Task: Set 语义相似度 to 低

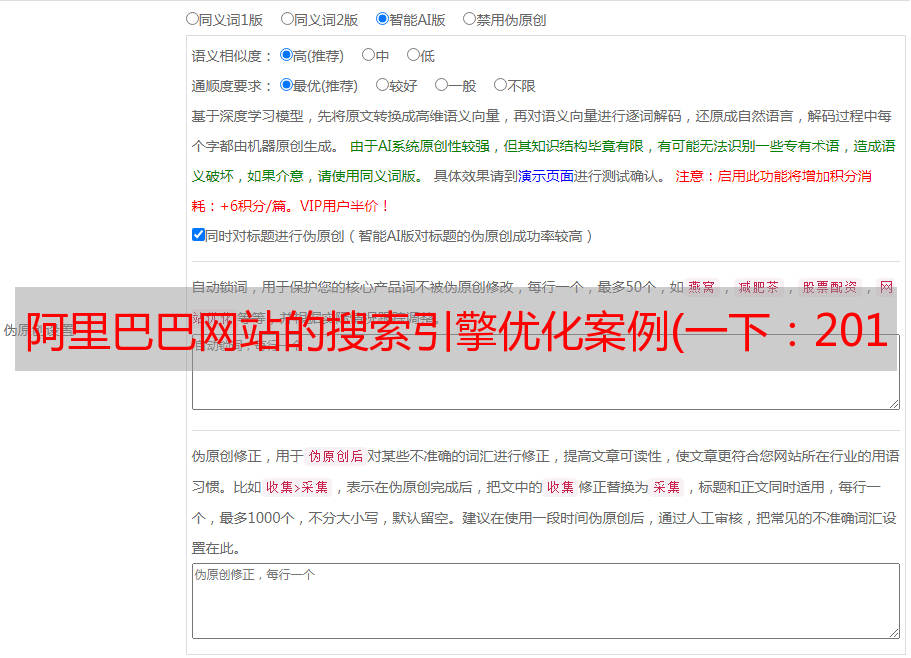Action: [413, 55]
